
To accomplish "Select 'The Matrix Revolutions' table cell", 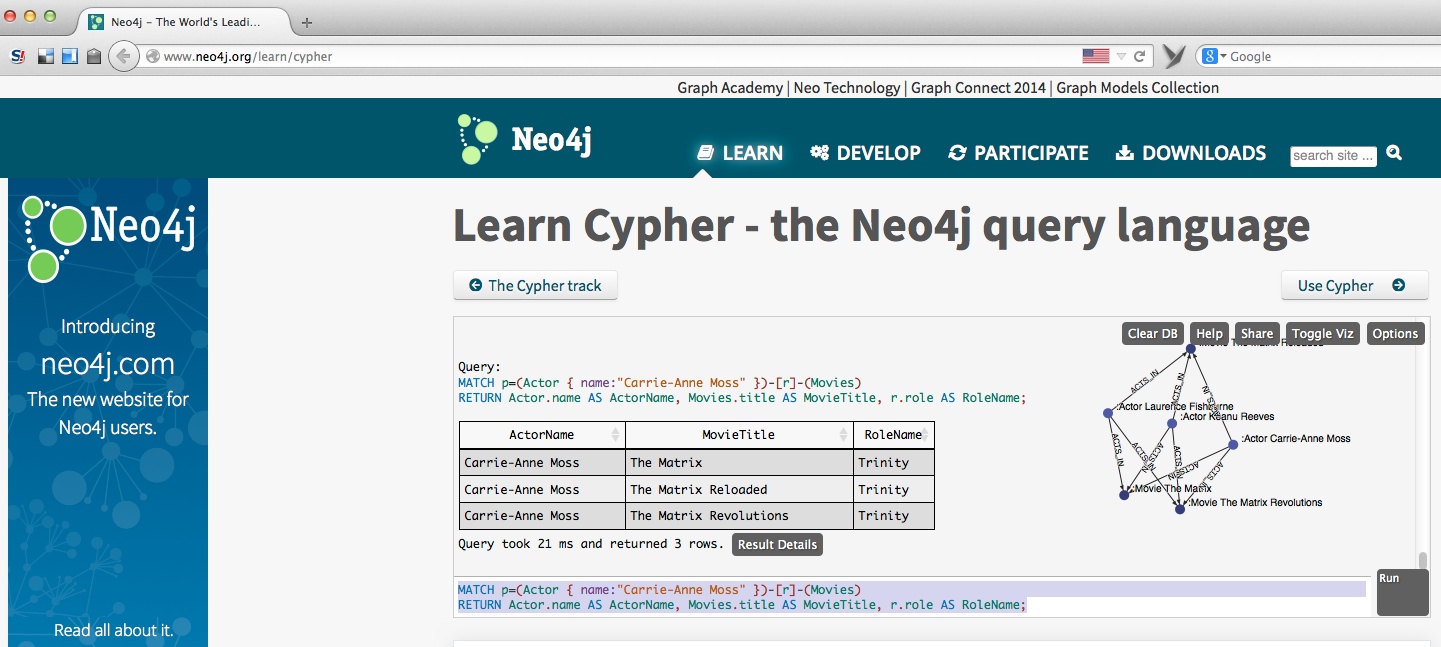I will 739,516.
